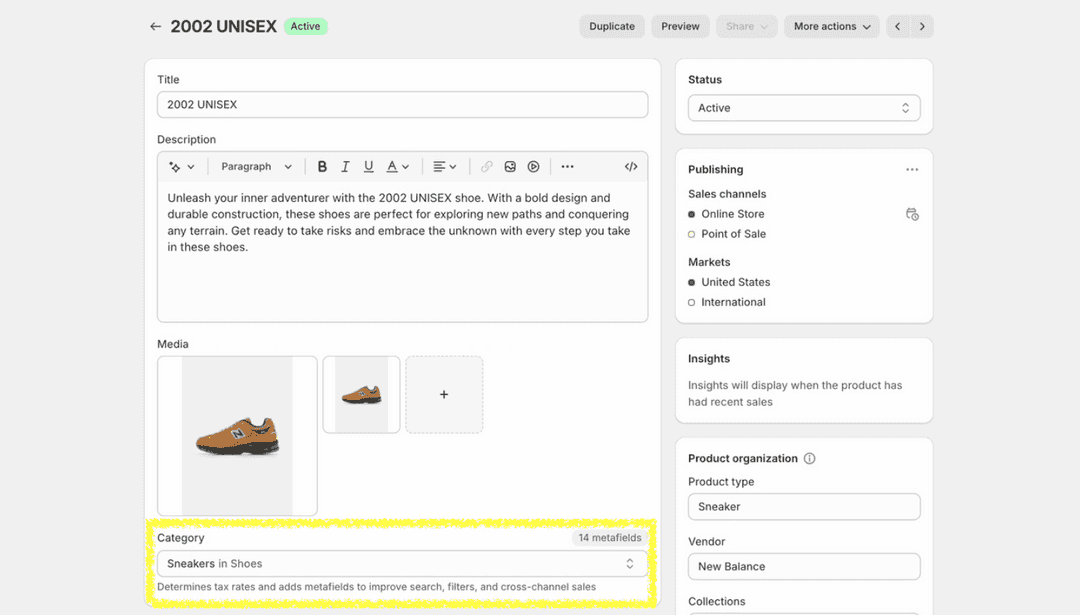
Task: Open the More actions menu
Action: [x=831, y=26]
